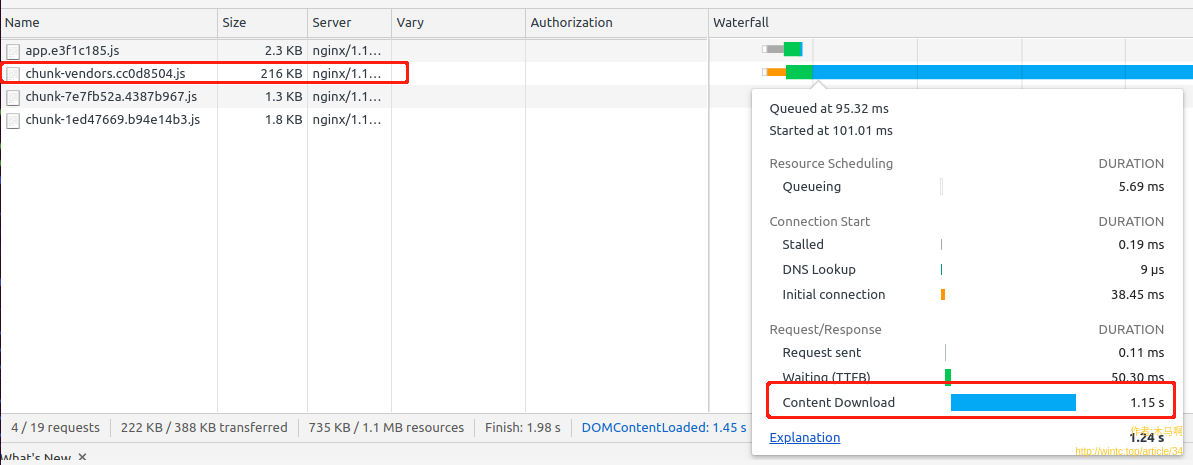Close the What's New drawer tab
The image size is (1193, 465).
click(x=82, y=458)
